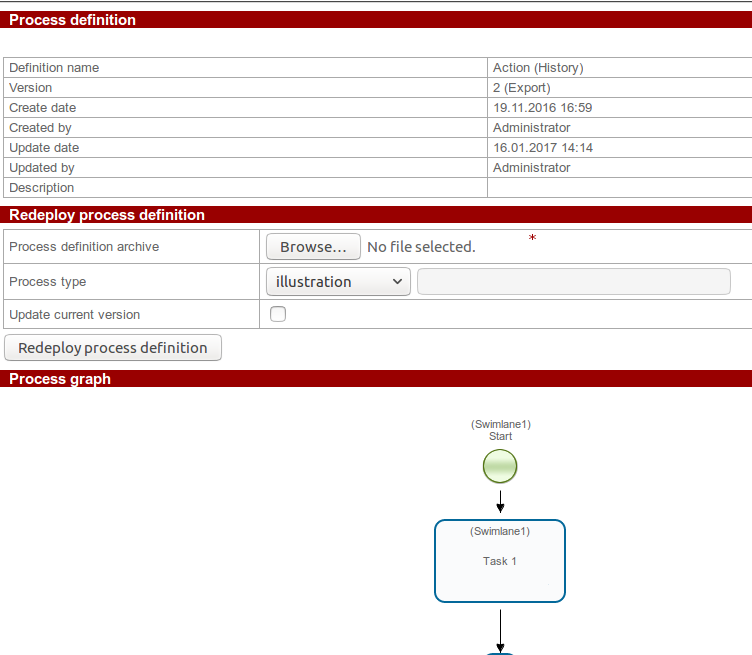Click the Created by Administrator value
This screenshot has height=655, width=752.
(x=532, y=128)
